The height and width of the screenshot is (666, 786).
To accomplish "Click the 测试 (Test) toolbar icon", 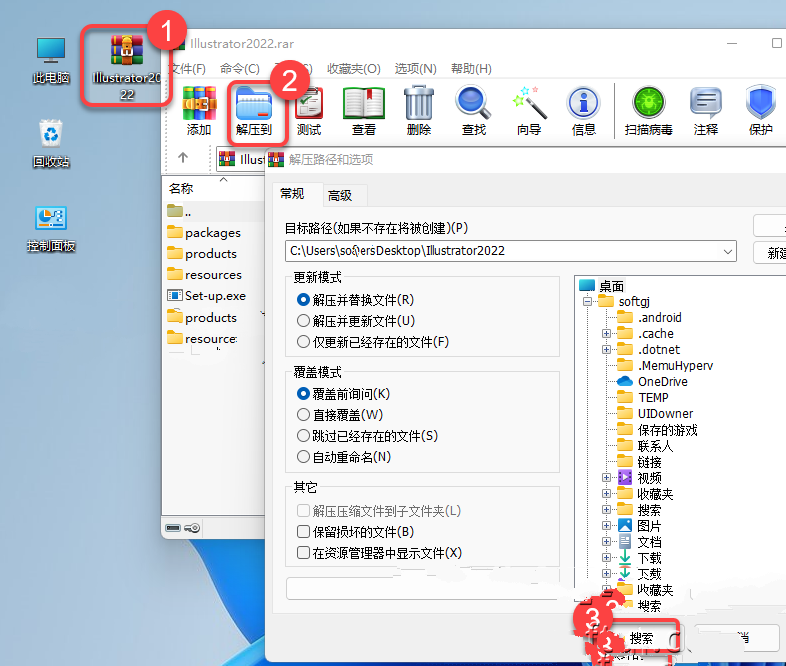I will pos(309,111).
